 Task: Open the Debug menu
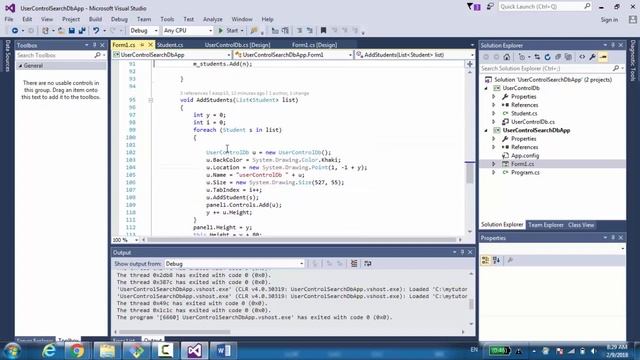(x=119, y=19)
